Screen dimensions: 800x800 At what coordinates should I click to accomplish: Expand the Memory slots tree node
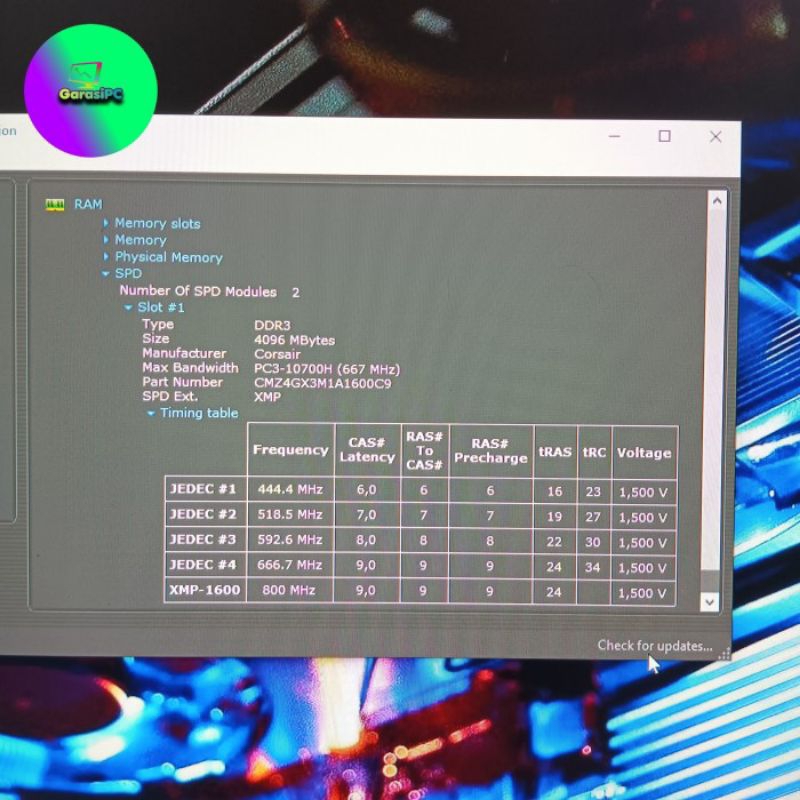pyautogui.click(x=106, y=224)
